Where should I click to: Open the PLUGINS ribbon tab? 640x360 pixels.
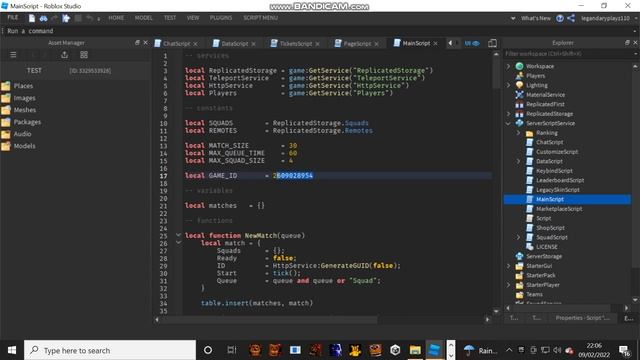pyautogui.click(x=221, y=18)
